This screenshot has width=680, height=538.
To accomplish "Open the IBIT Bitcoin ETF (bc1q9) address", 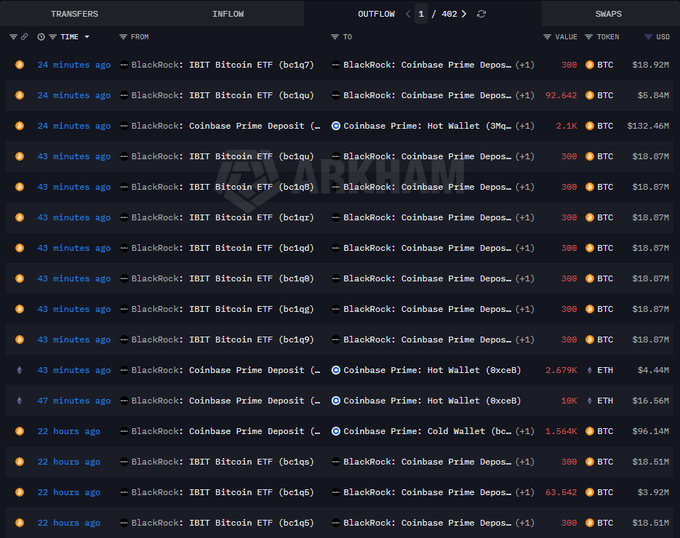I will [x=251, y=339].
